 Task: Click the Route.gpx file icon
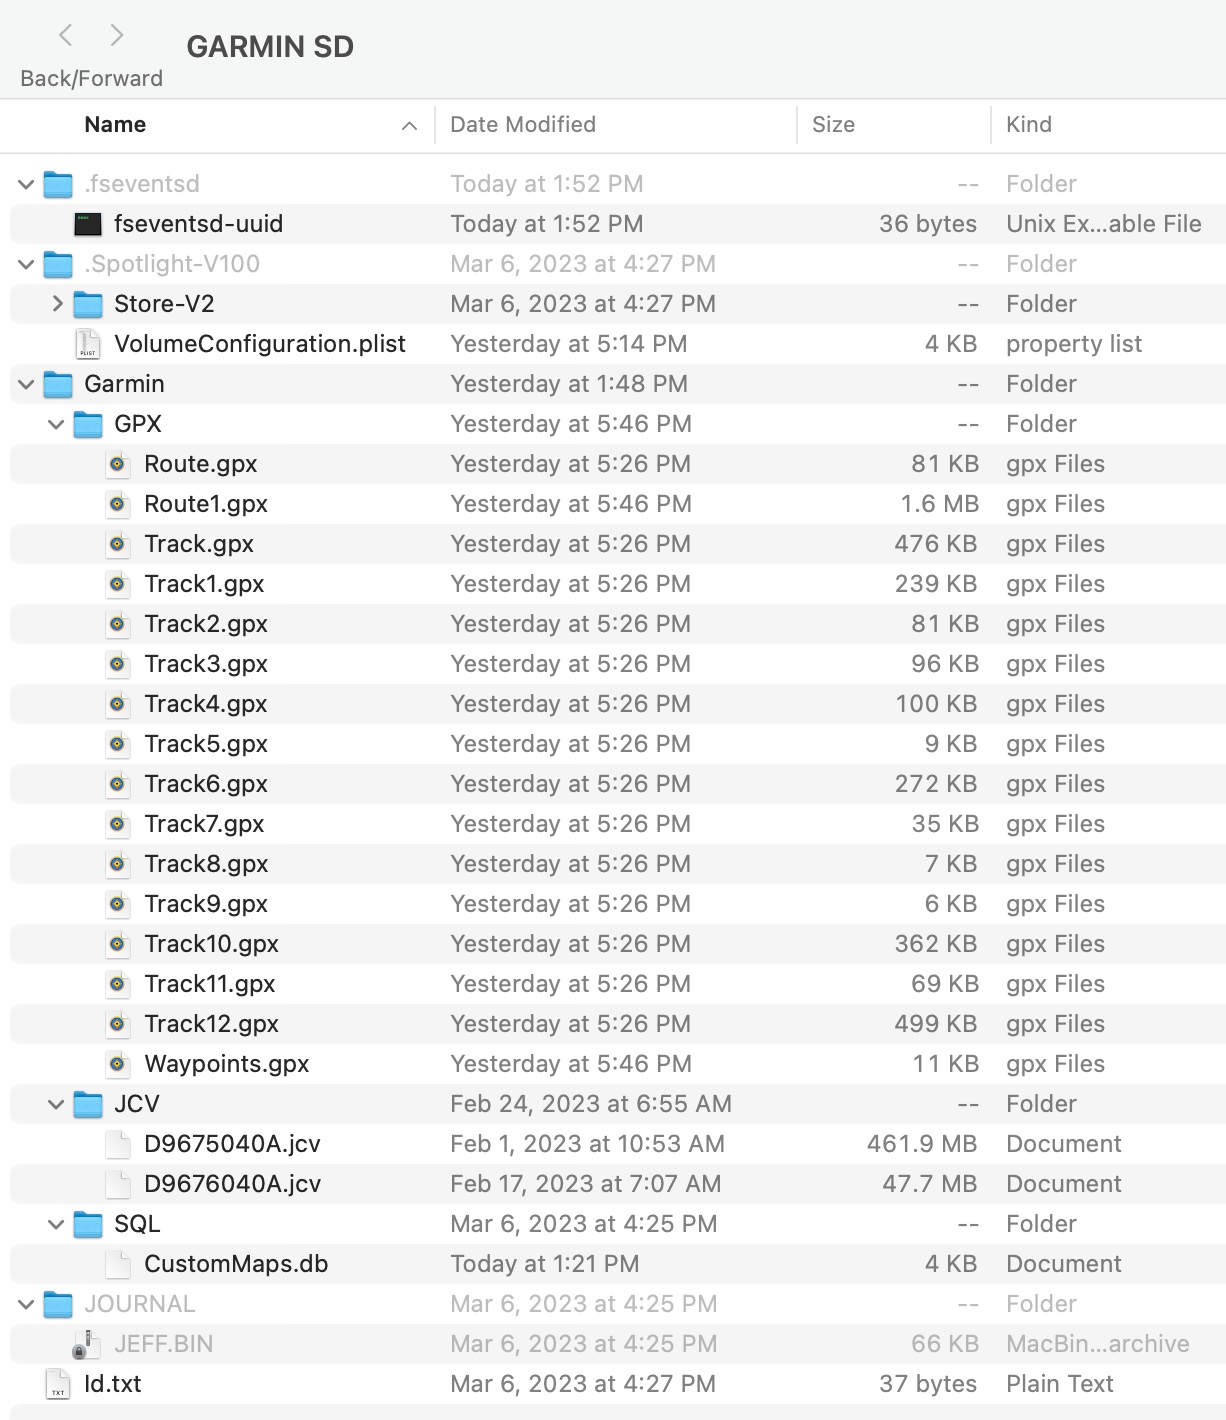coord(118,464)
